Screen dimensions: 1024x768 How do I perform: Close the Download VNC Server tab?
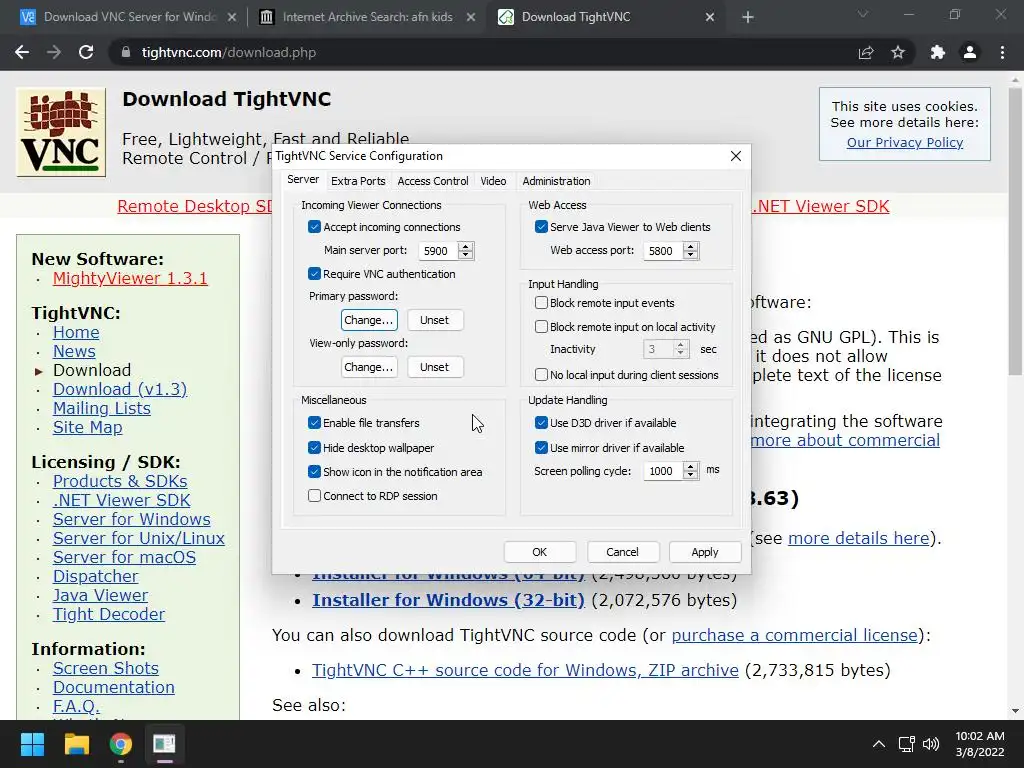(232, 17)
